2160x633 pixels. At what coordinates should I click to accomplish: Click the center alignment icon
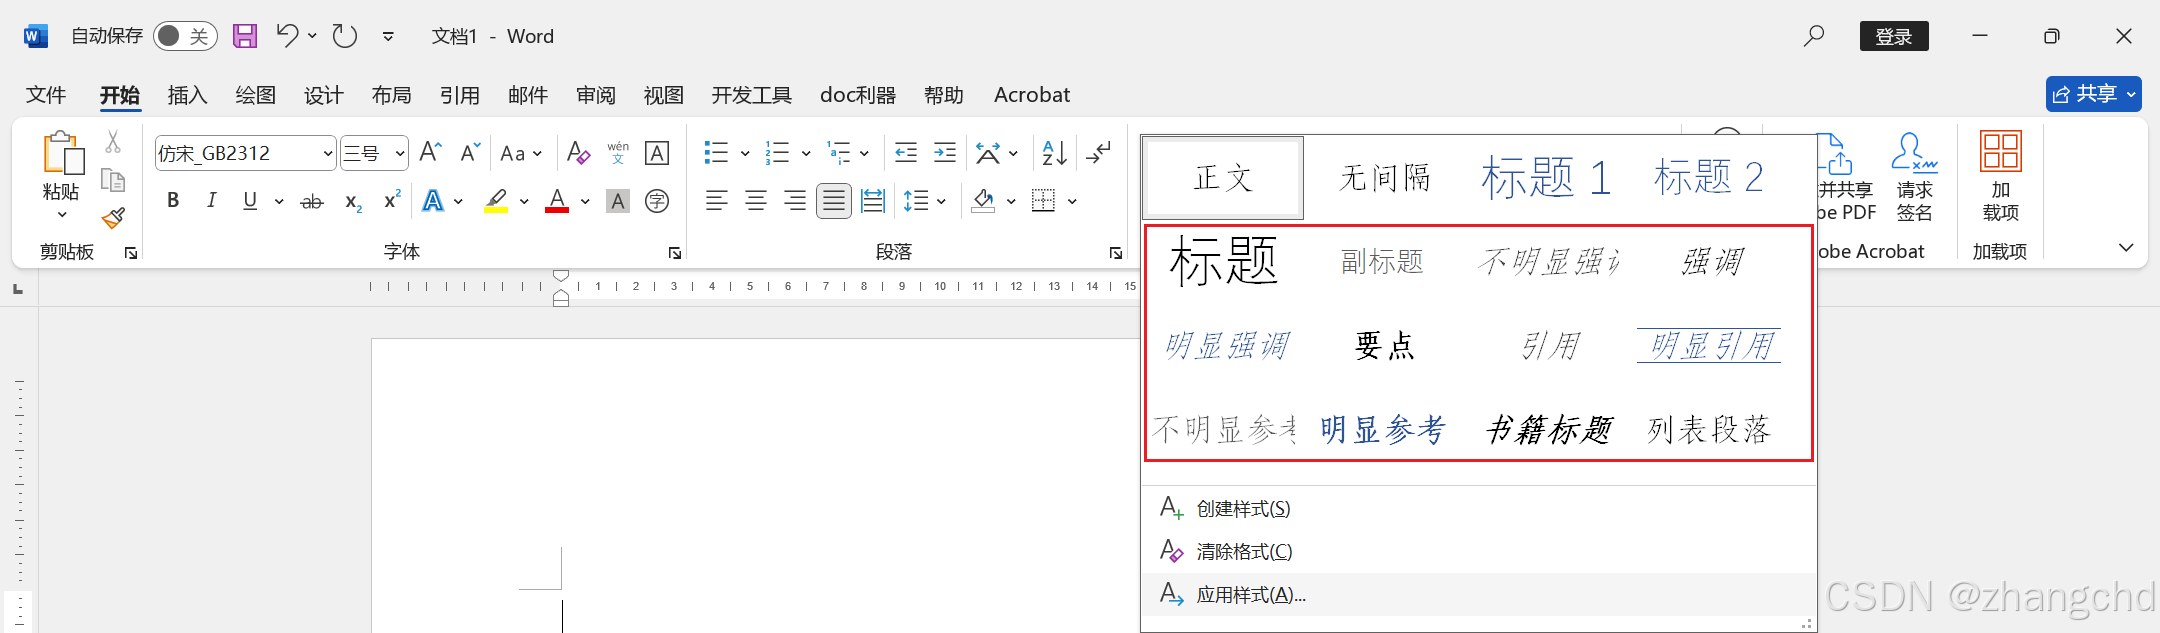[x=755, y=201]
